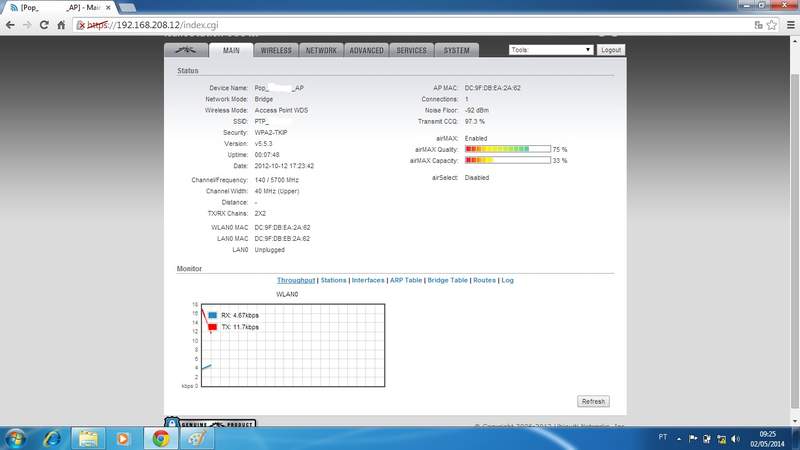Viewport: 800px width, 450px height.
Task: Click the insecure HTTPS warning icon
Action: [x=81, y=25]
